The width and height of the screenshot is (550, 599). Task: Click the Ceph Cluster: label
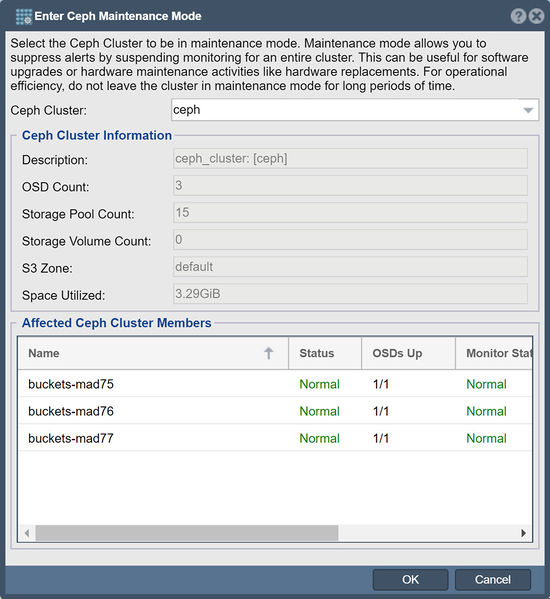click(x=49, y=110)
